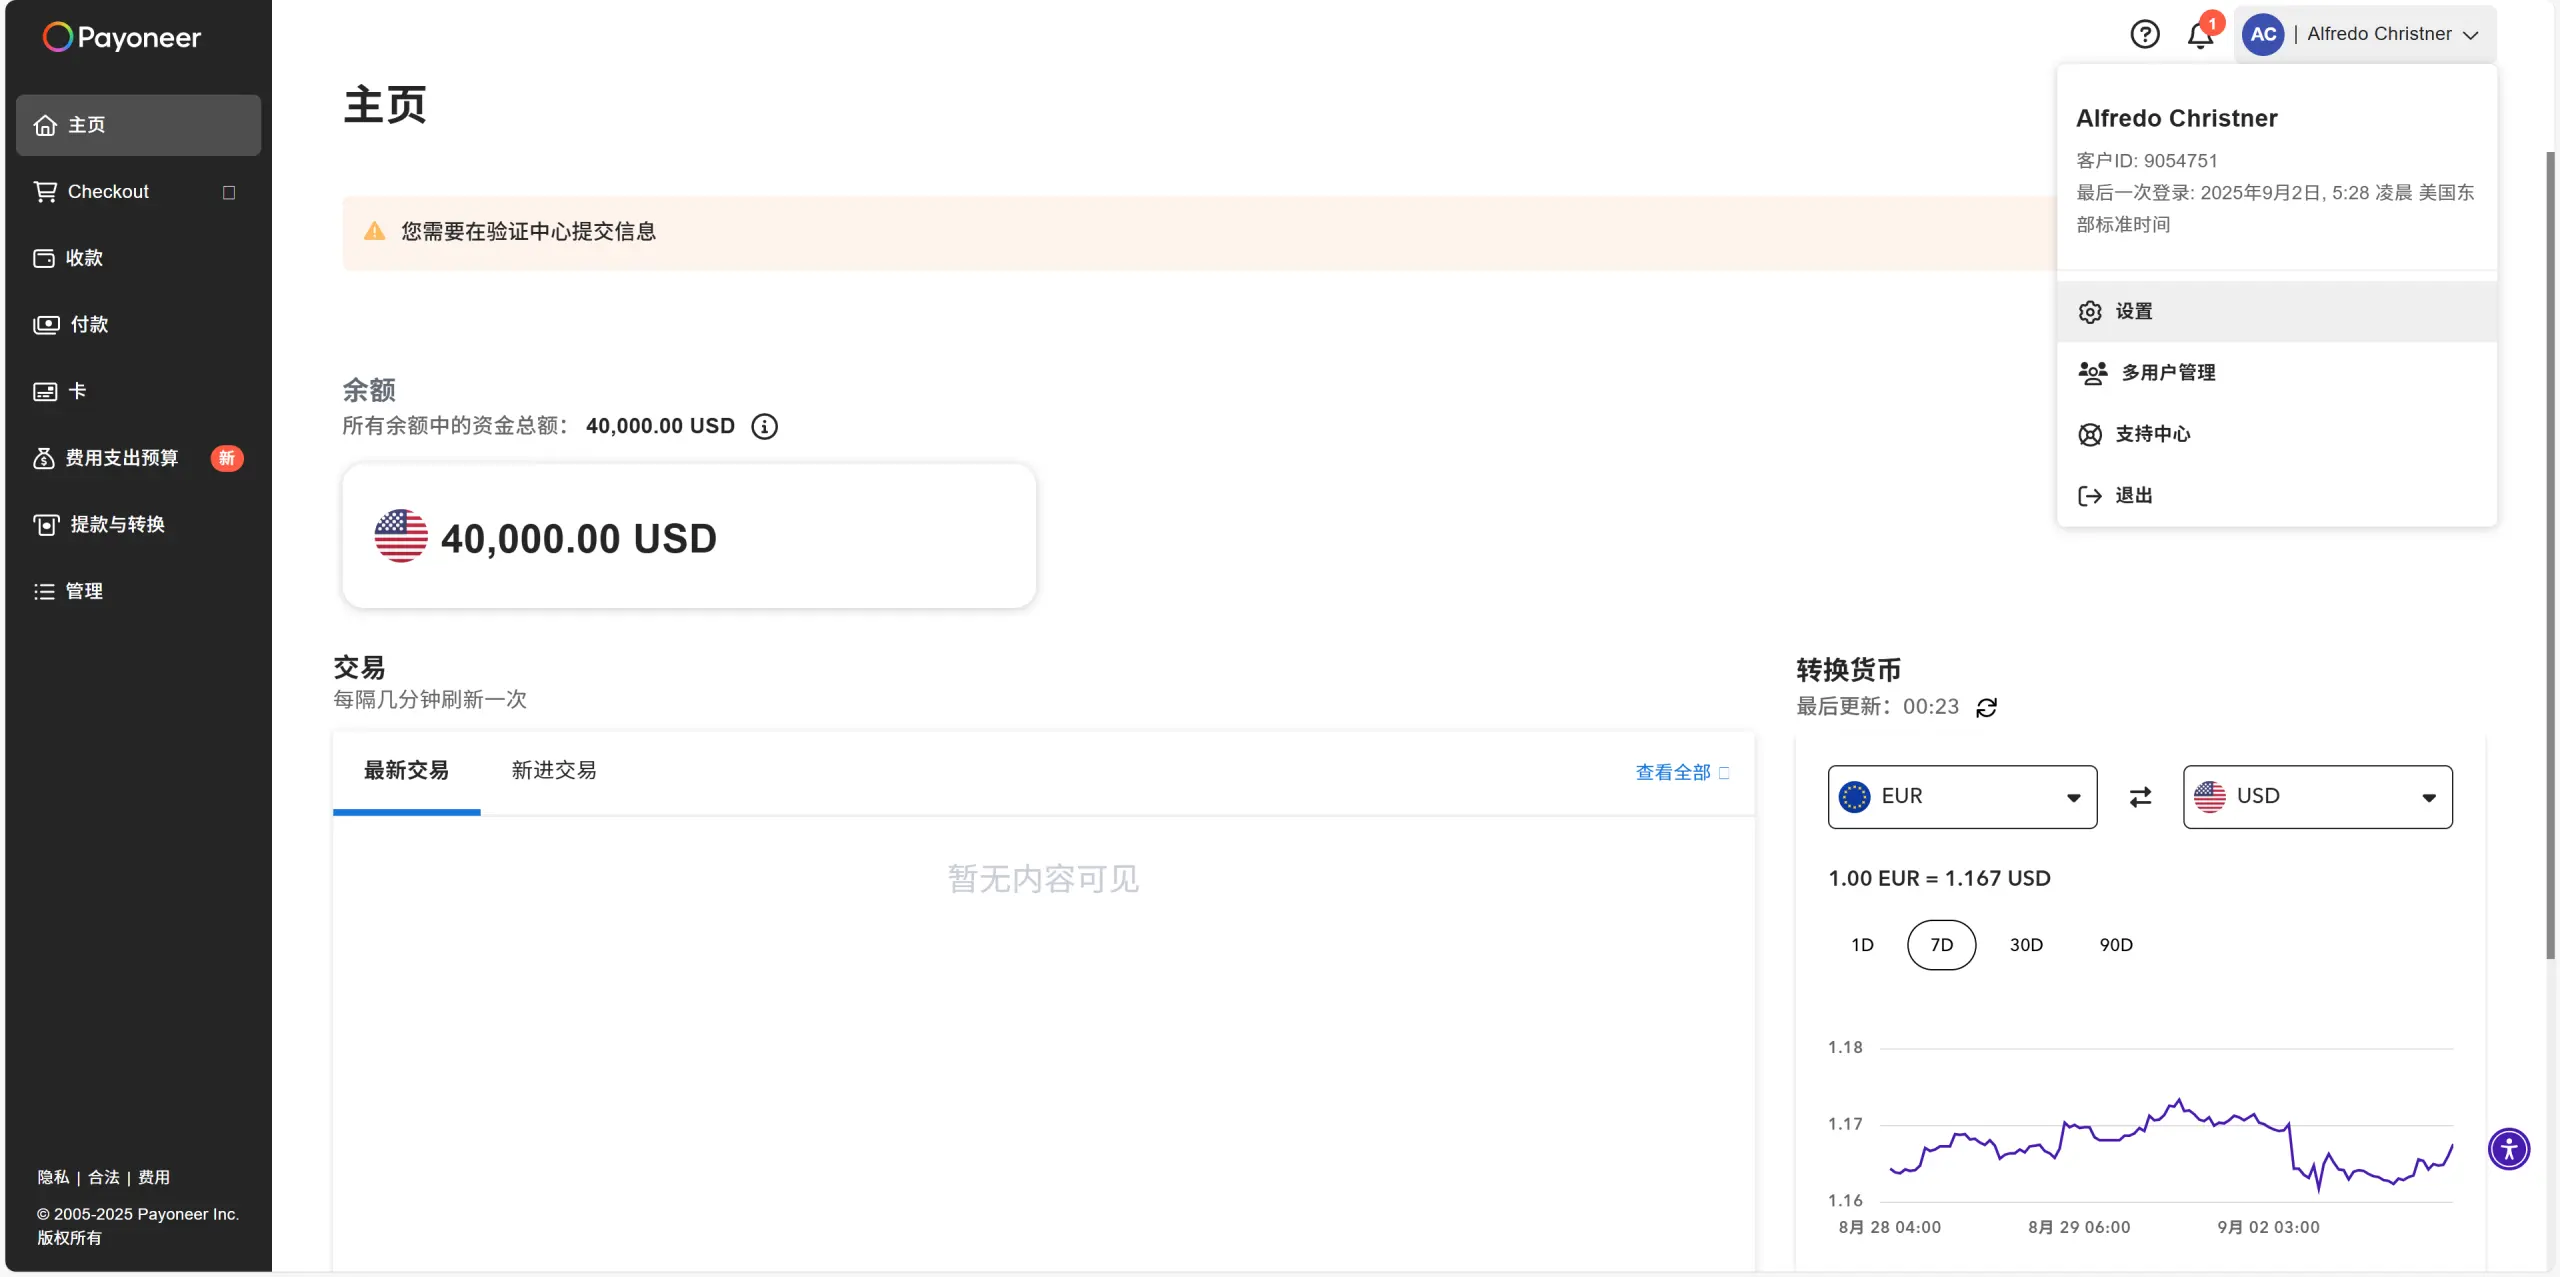Click the multi-user people icon
Screen dimensions: 2560x1277
pyautogui.click(x=2093, y=373)
